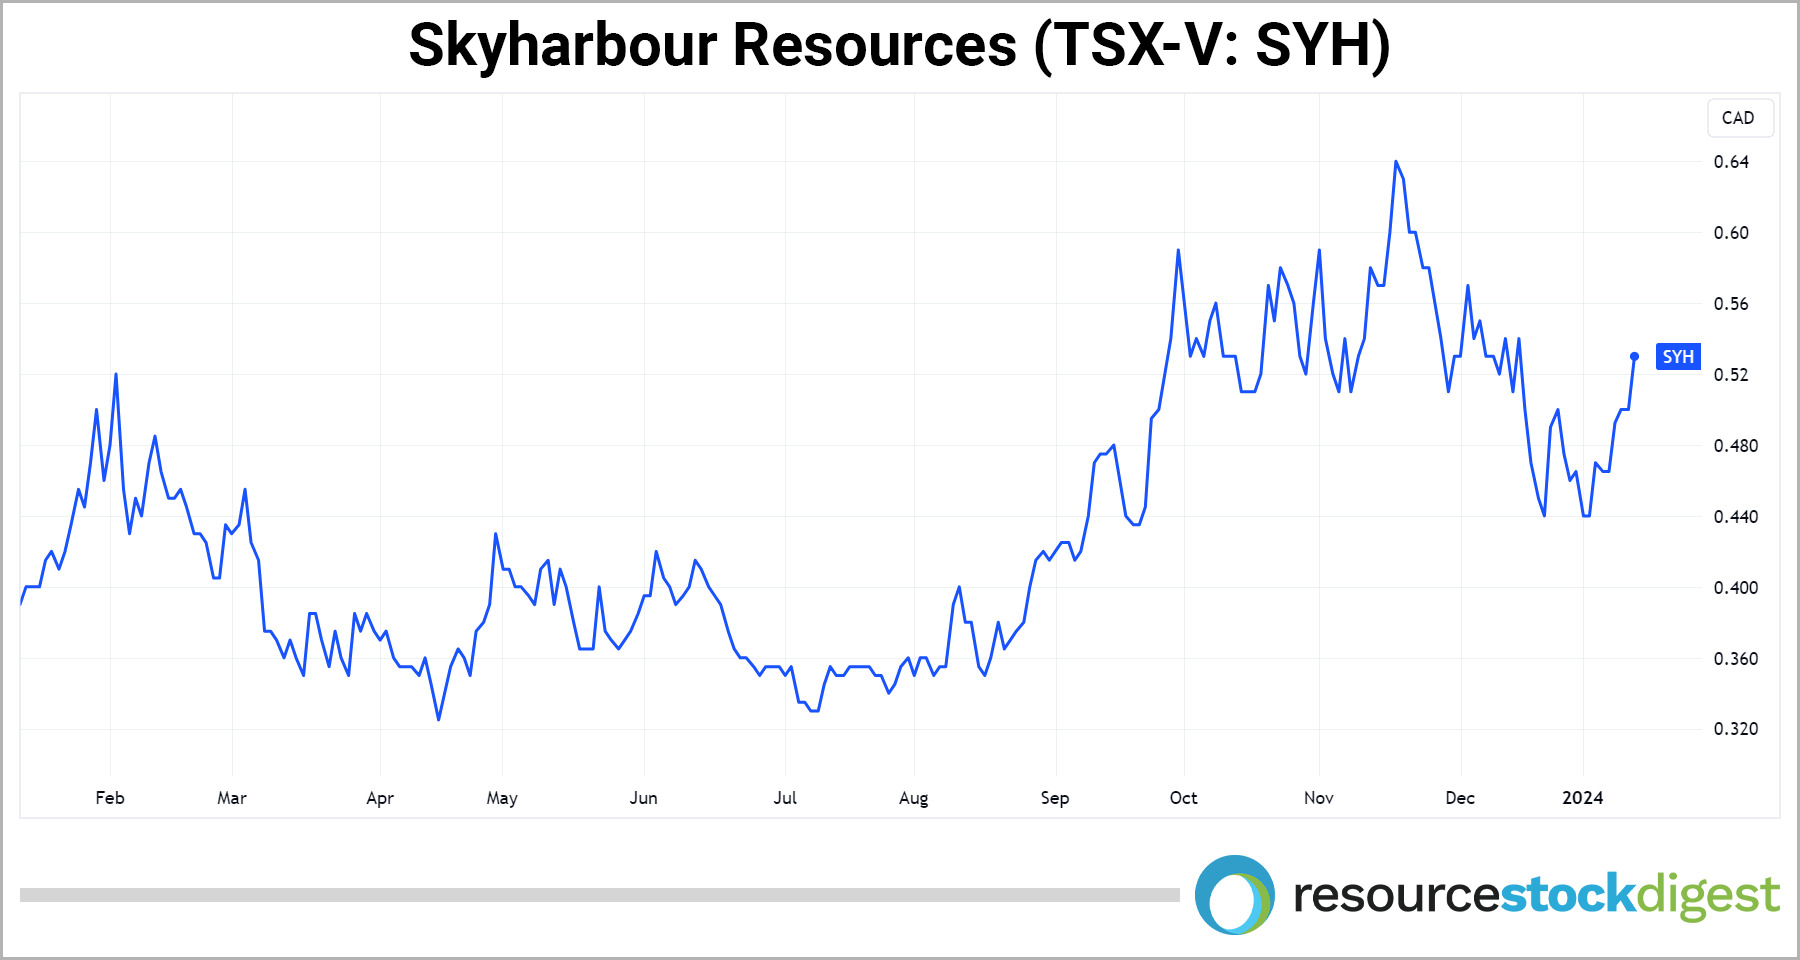Click the Dec label on the time axis
Image resolution: width=1800 pixels, height=960 pixels.
click(1460, 798)
